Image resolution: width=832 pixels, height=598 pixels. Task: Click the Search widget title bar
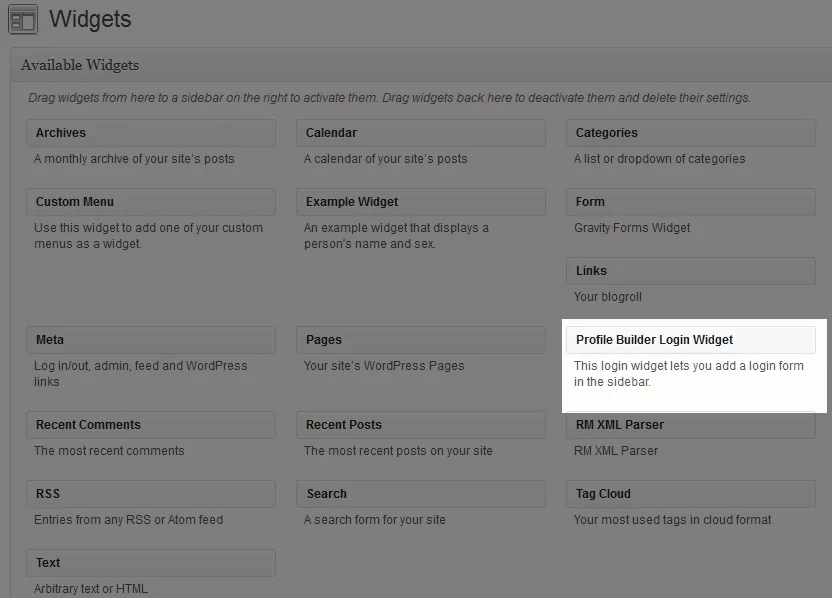coord(420,494)
